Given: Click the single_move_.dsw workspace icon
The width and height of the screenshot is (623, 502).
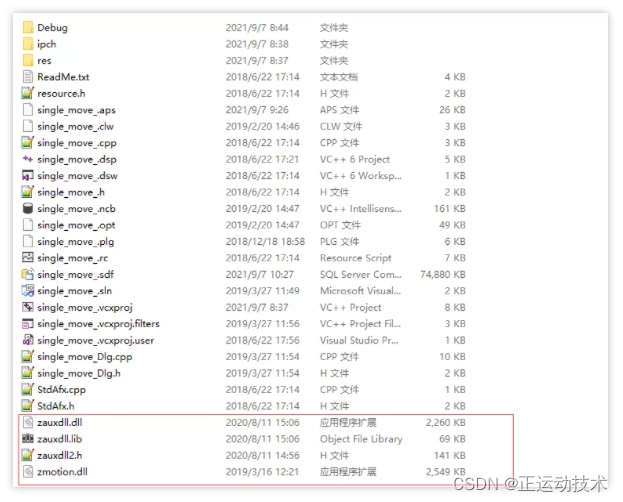Looking at the screenshot, I should pos(28,175).
